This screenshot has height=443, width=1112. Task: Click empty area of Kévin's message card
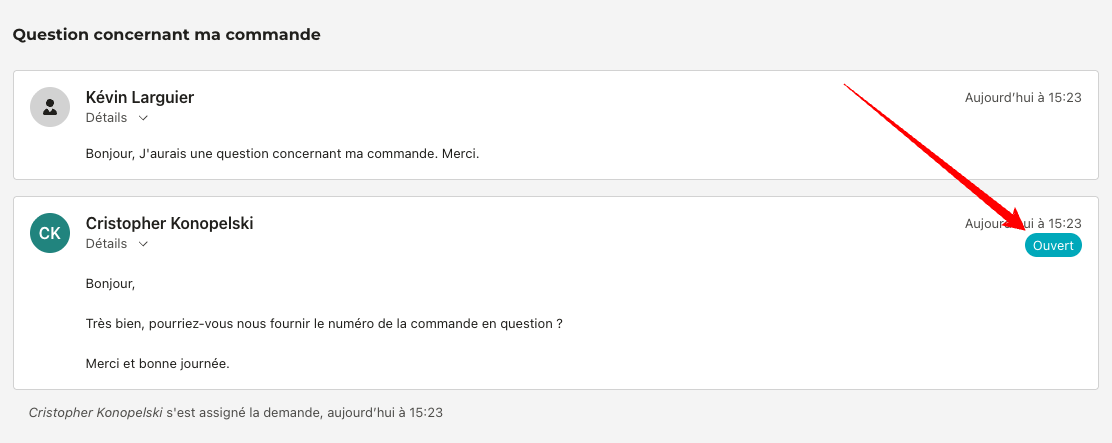[650, 125]
